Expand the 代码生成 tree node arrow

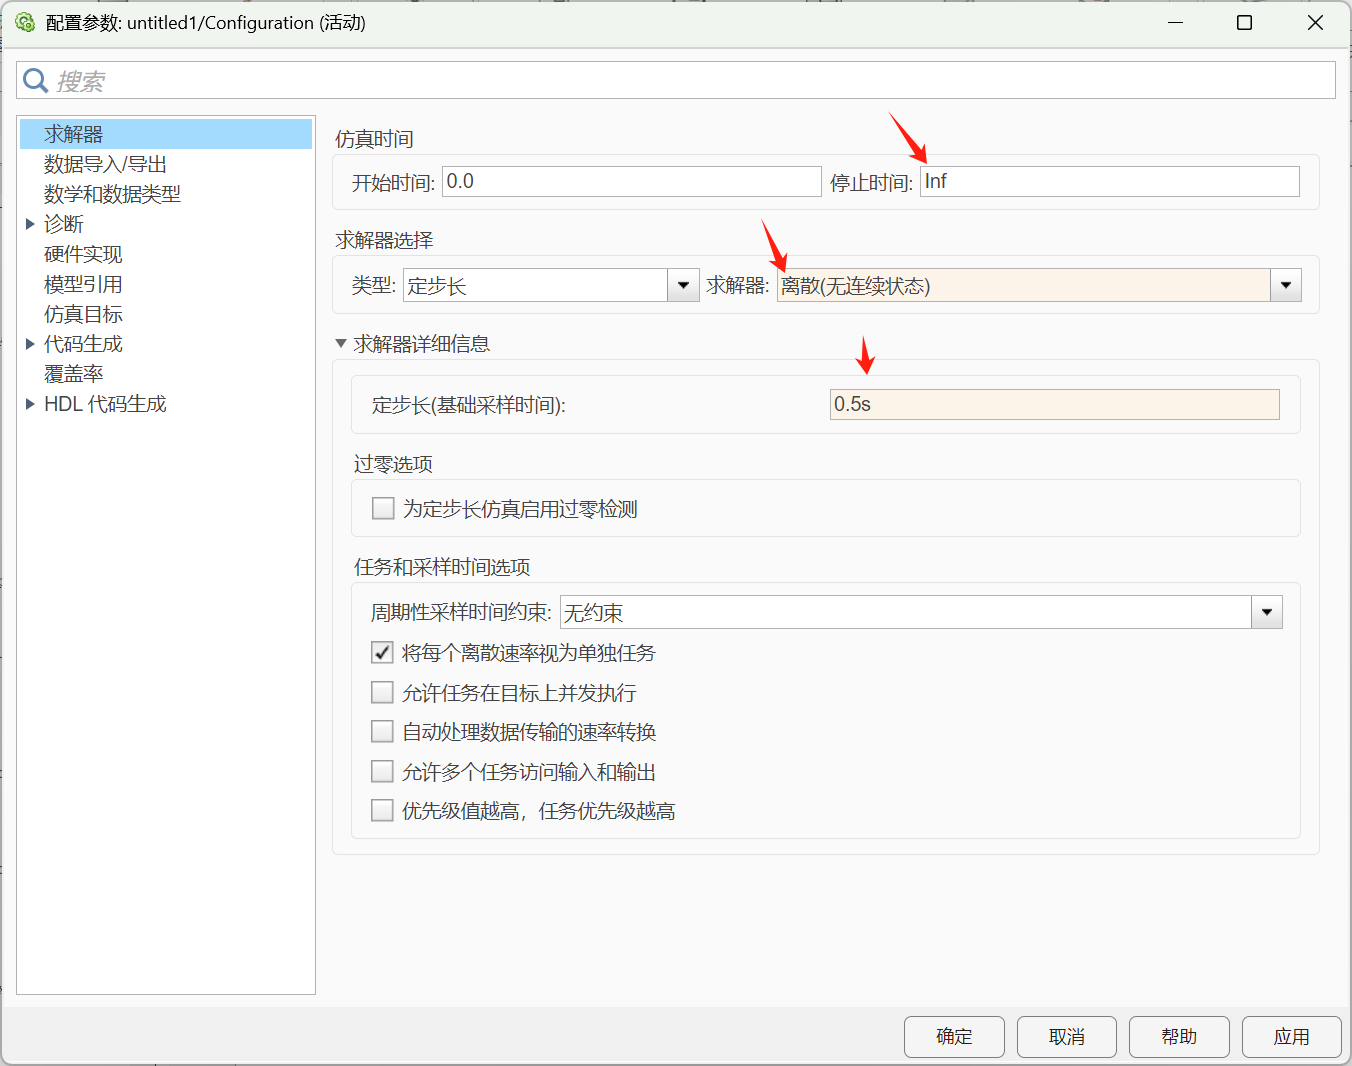point(30,344)
